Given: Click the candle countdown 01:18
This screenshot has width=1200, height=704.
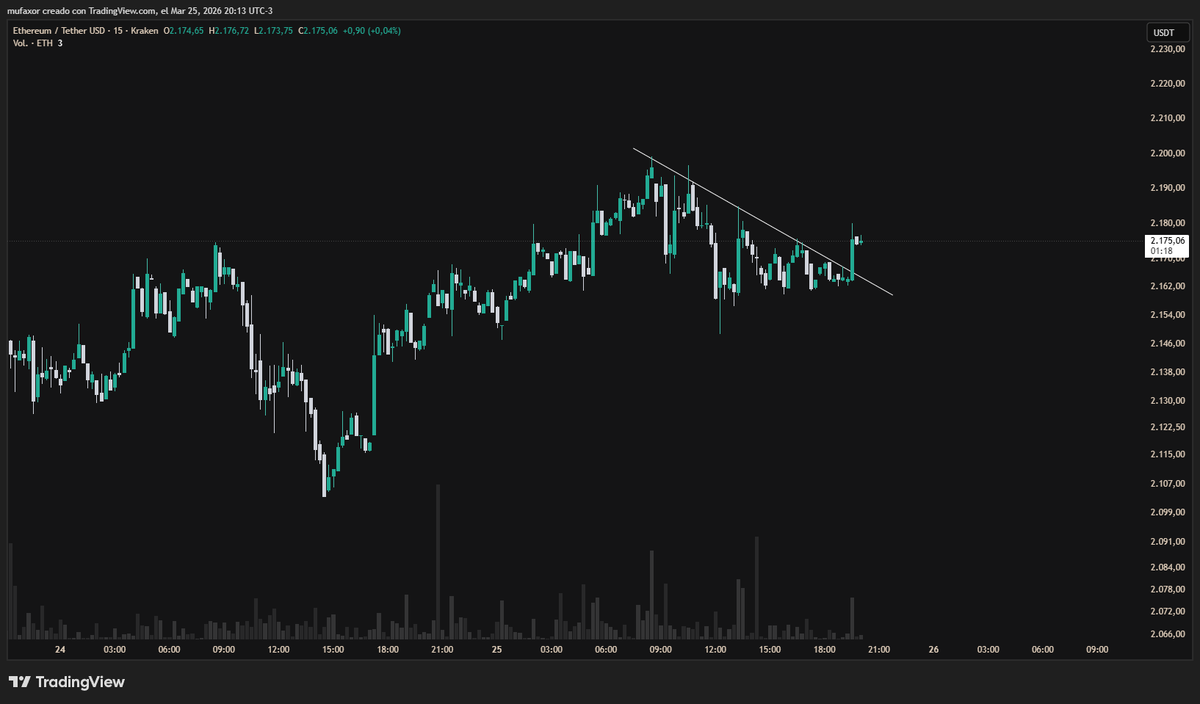Looking at the screenshot, I should tap(1160, 251).
